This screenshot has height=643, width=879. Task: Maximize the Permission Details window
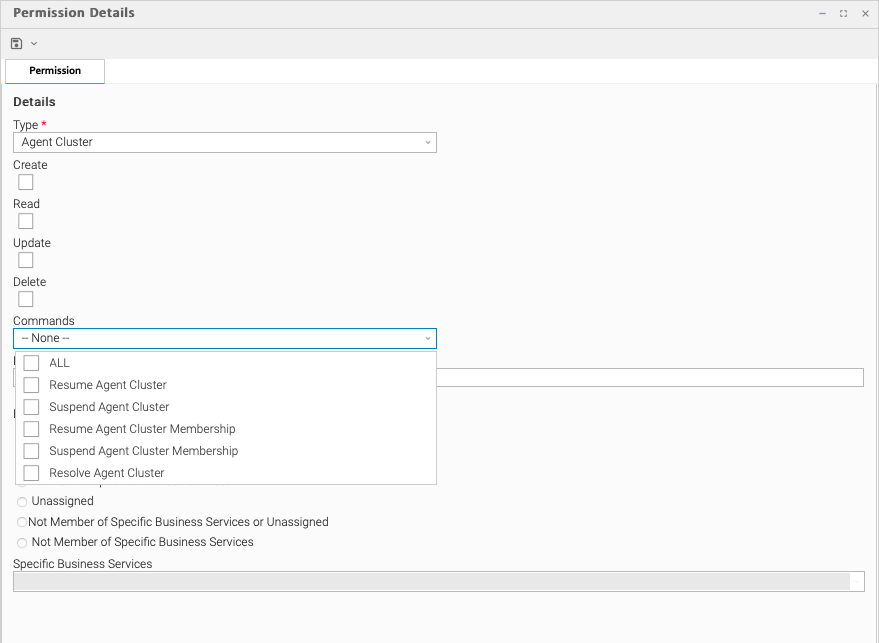tap(843, 14)
